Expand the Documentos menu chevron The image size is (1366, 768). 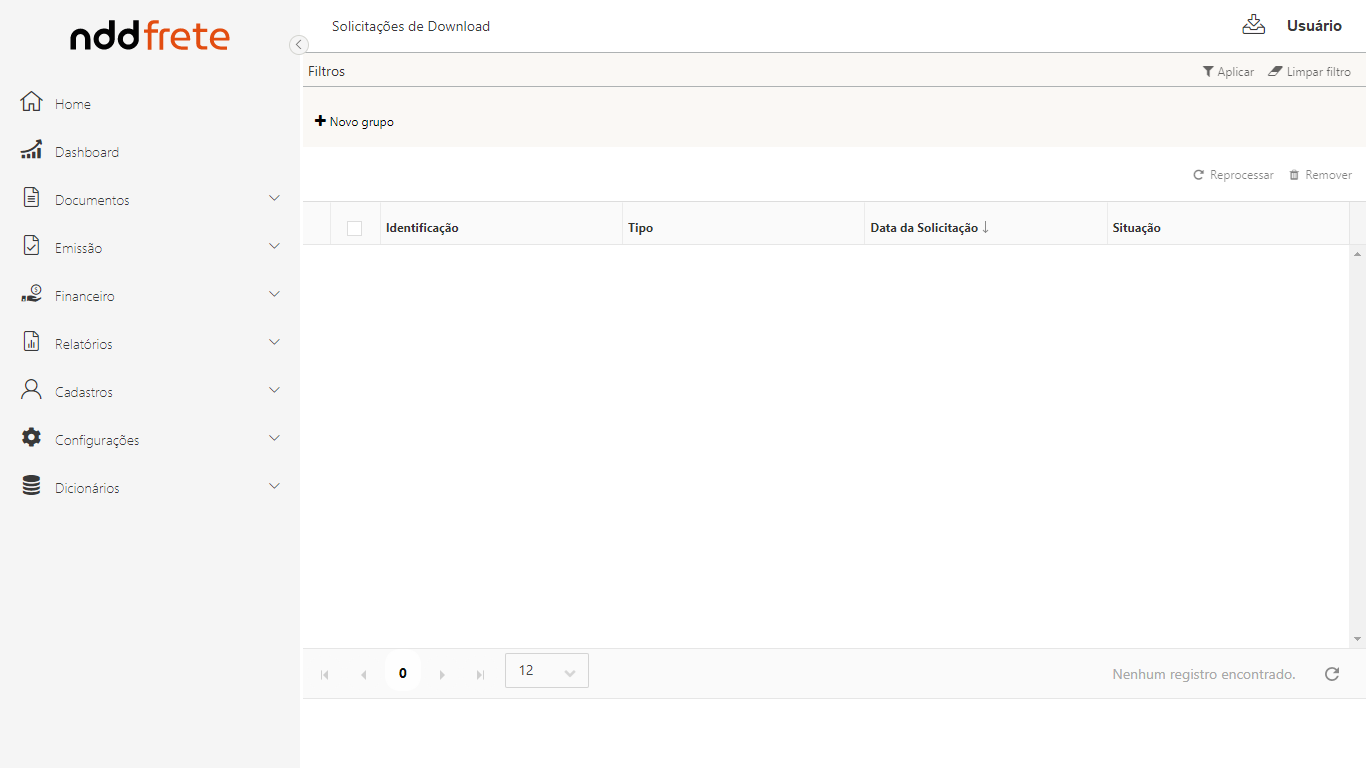tap(275, 198)
